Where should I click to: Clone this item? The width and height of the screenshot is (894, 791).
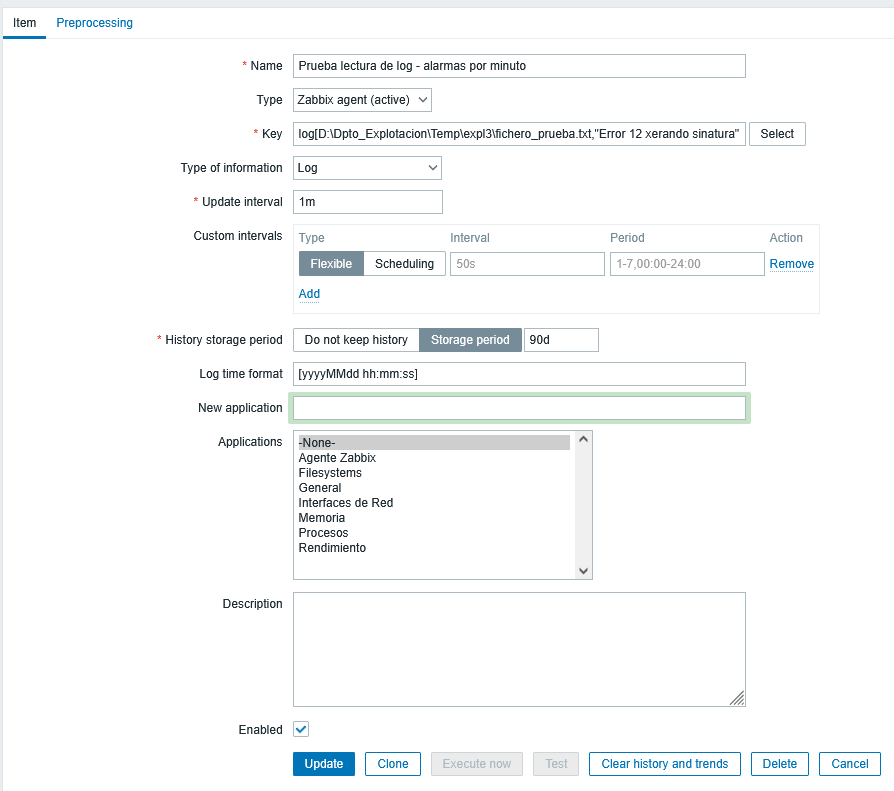[x=393, y=764]
